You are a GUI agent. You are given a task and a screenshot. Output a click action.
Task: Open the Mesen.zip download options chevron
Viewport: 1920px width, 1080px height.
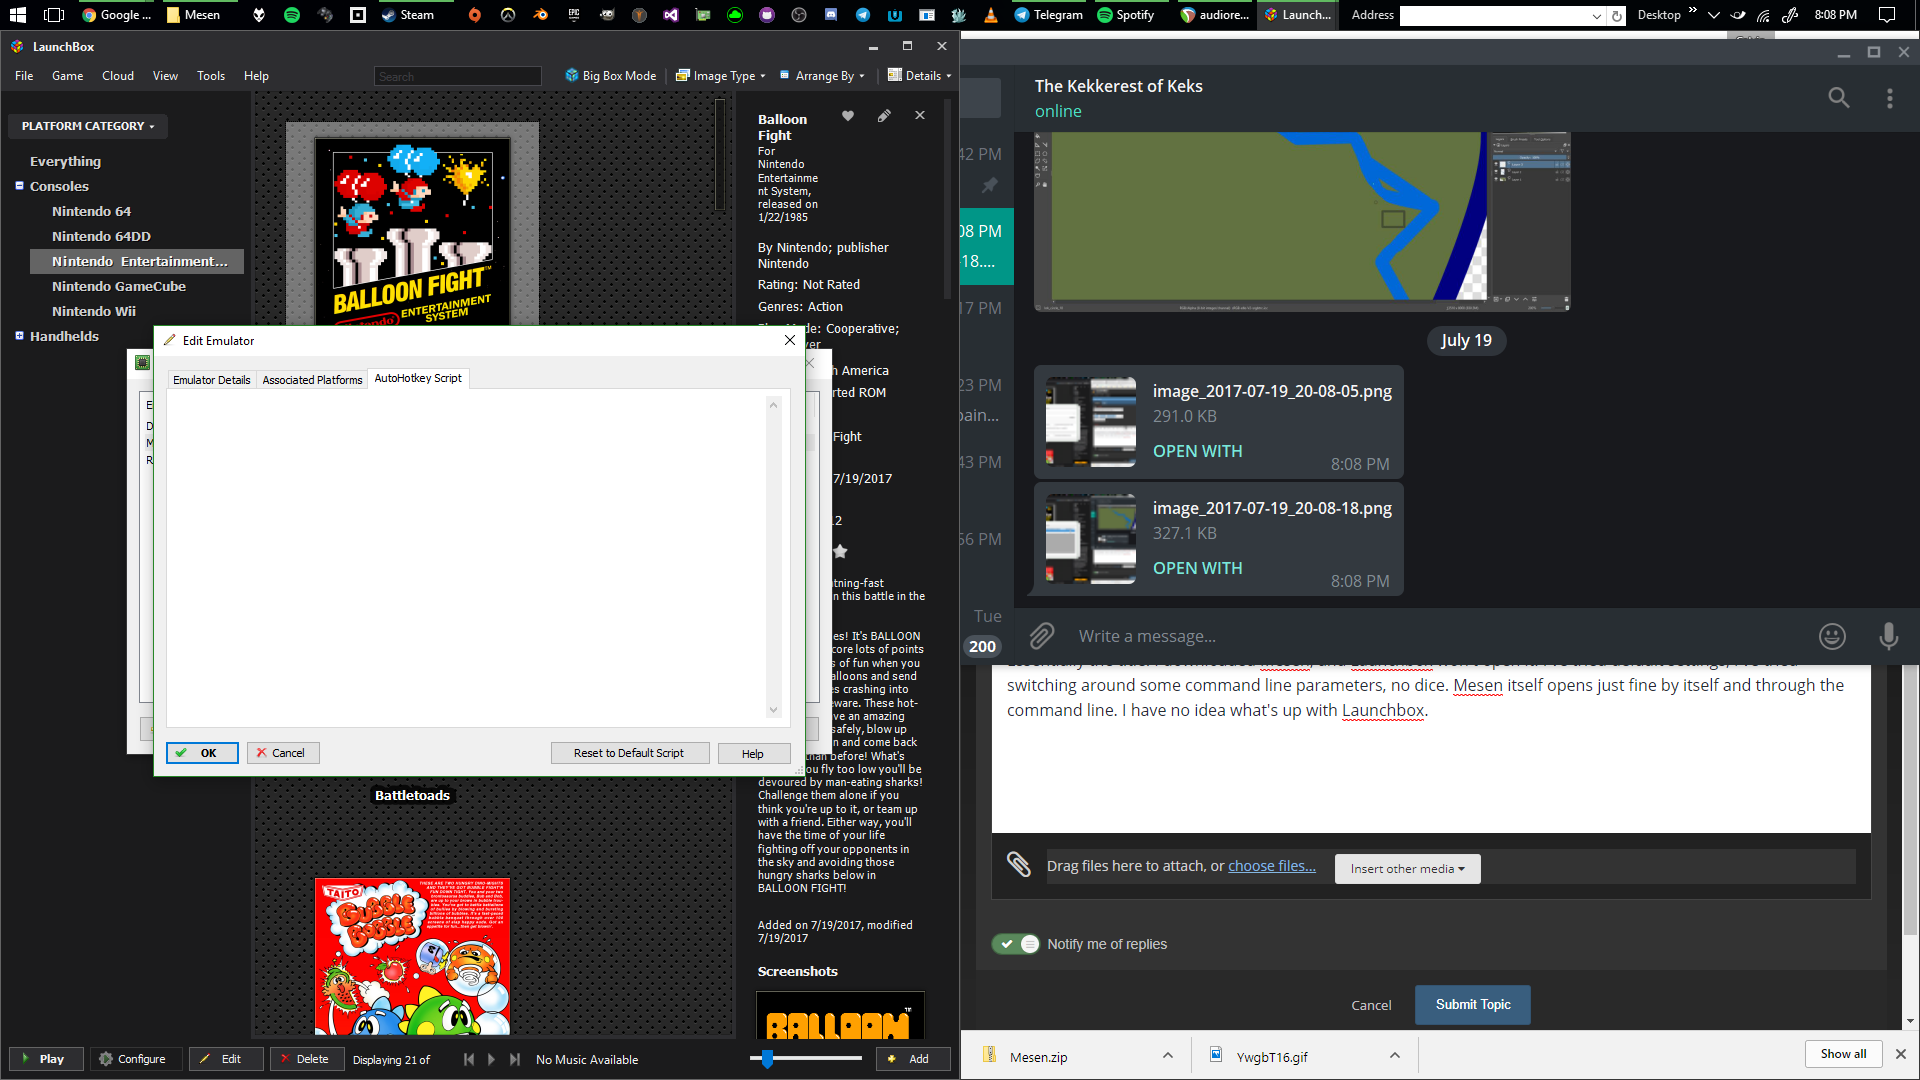click(1167, 1055)
